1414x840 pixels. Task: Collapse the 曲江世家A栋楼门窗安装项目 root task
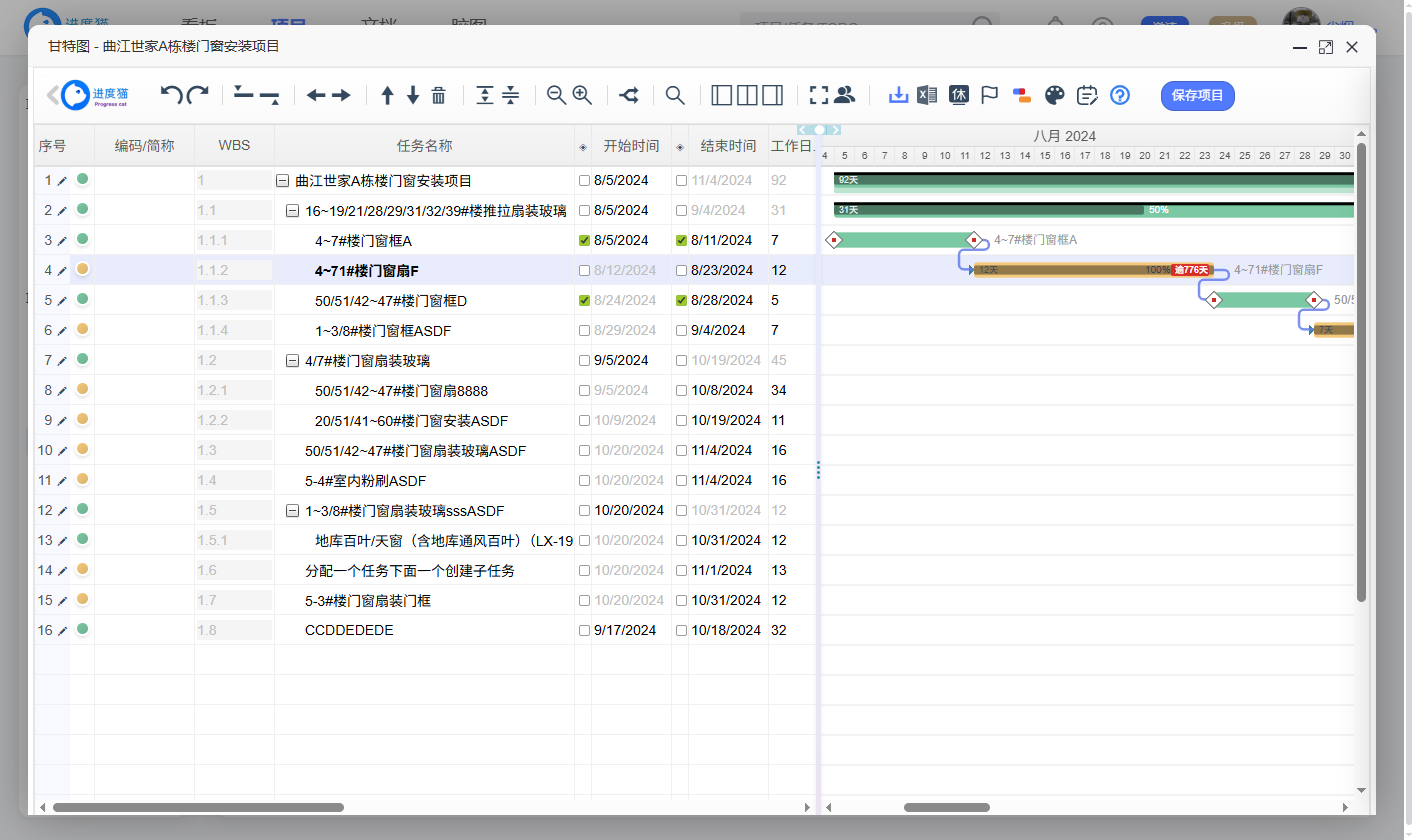click(x=282, y=181)
